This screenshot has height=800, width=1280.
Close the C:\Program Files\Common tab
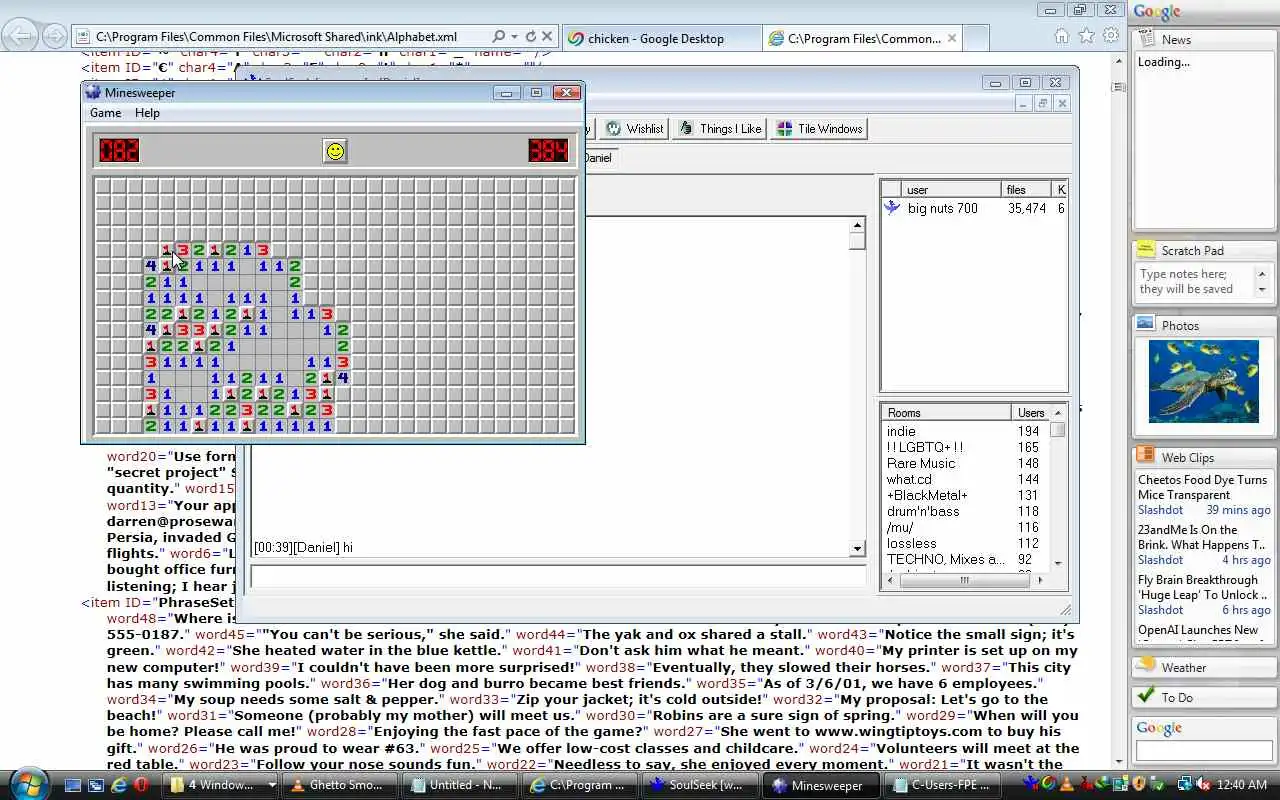952,38
